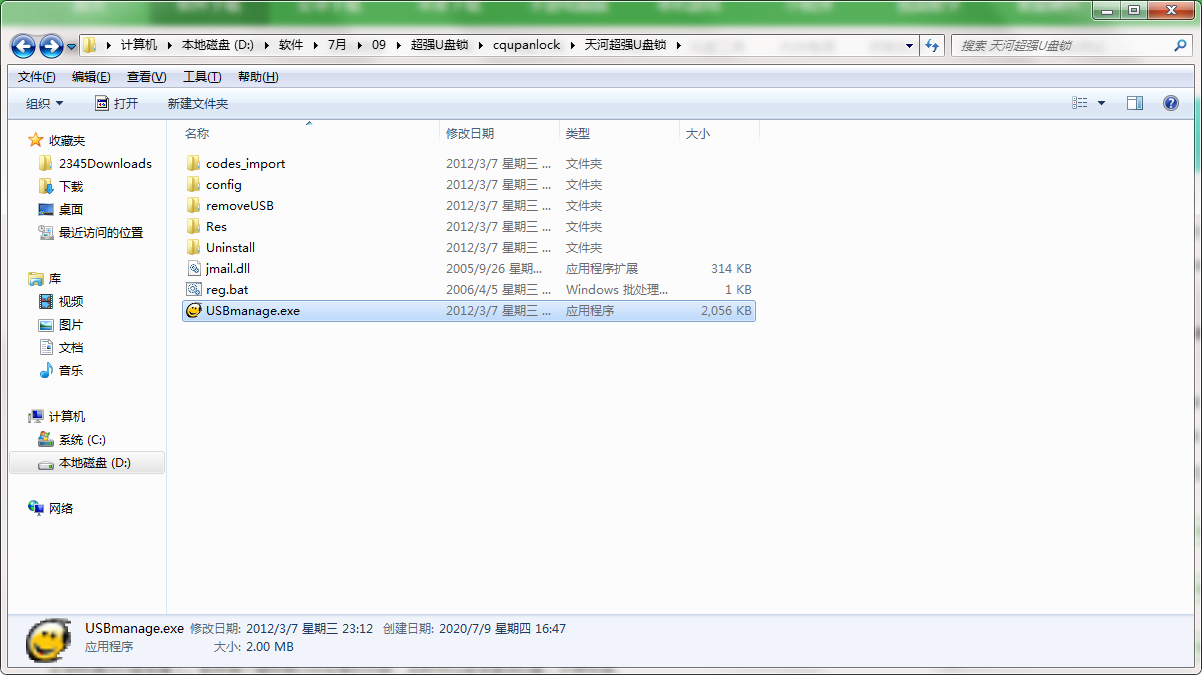Click 计算机 in the address breadcrumb

138,45
